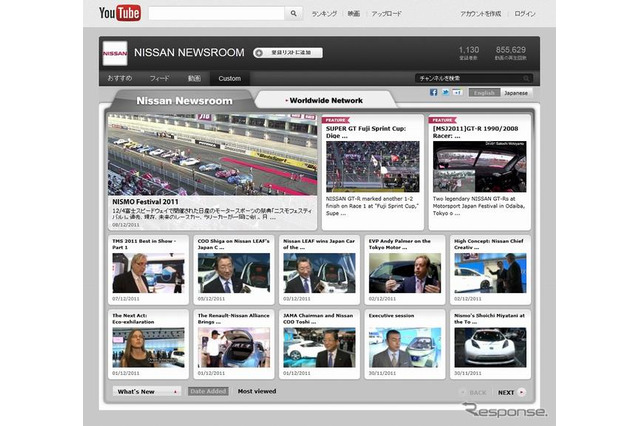Click the 1,130 subscriber count
The image size is (640, 426).
[x=469, y=50]
